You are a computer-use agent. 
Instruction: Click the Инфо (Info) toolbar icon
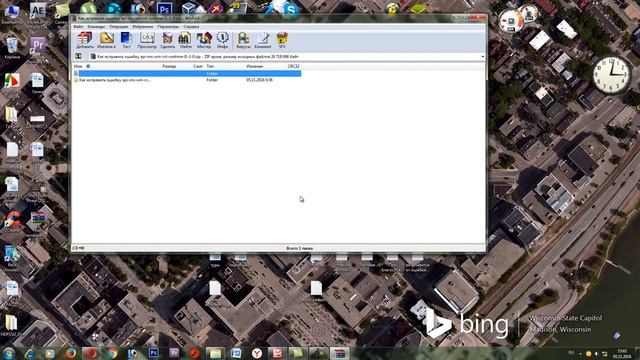click(222, 40)
